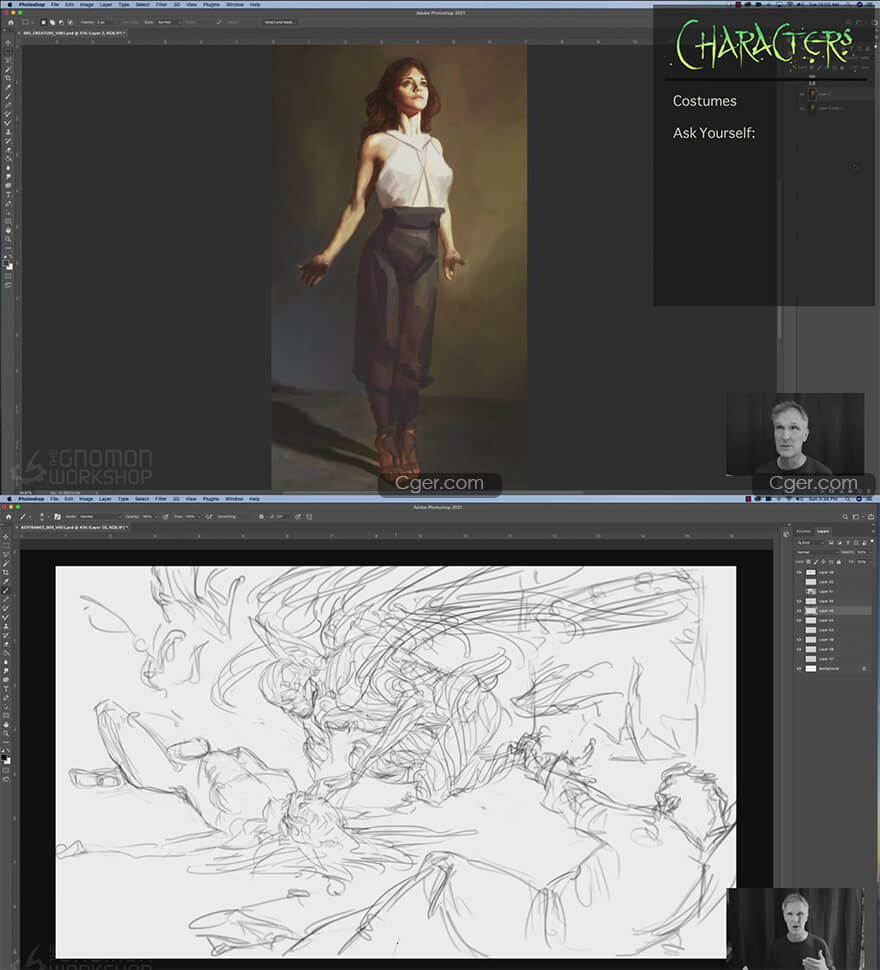Open Filter menu in painting window
The width and height of the screenshot is (880, 970).
click(x=161, y=4)
